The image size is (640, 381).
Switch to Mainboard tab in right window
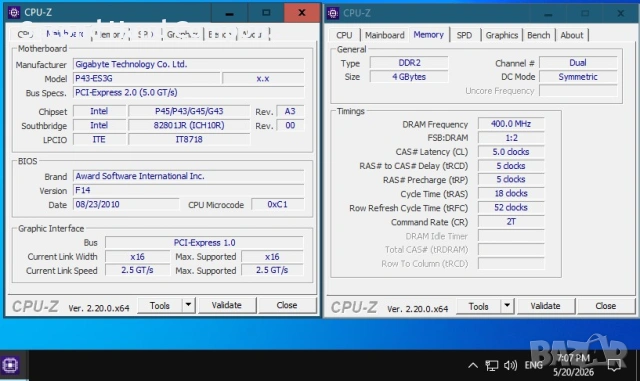384,35
